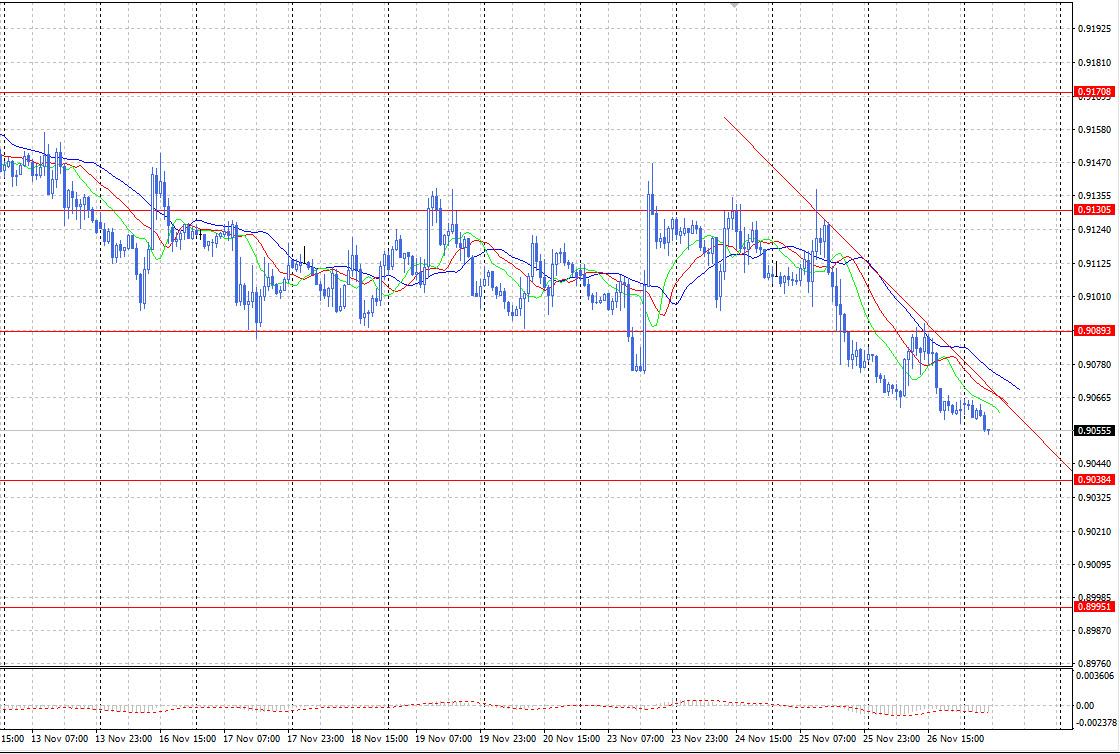Click the price scale value 0.89760
This screenshot has width=1120, height=754.
pos(1094,663)
